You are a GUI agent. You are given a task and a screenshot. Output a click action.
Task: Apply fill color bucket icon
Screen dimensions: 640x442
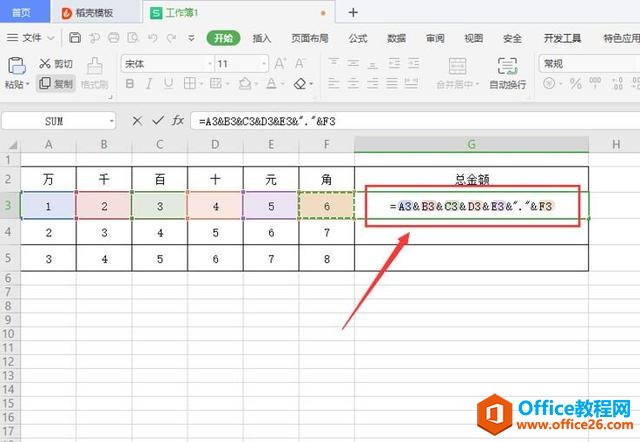click(x=245, y=84)
